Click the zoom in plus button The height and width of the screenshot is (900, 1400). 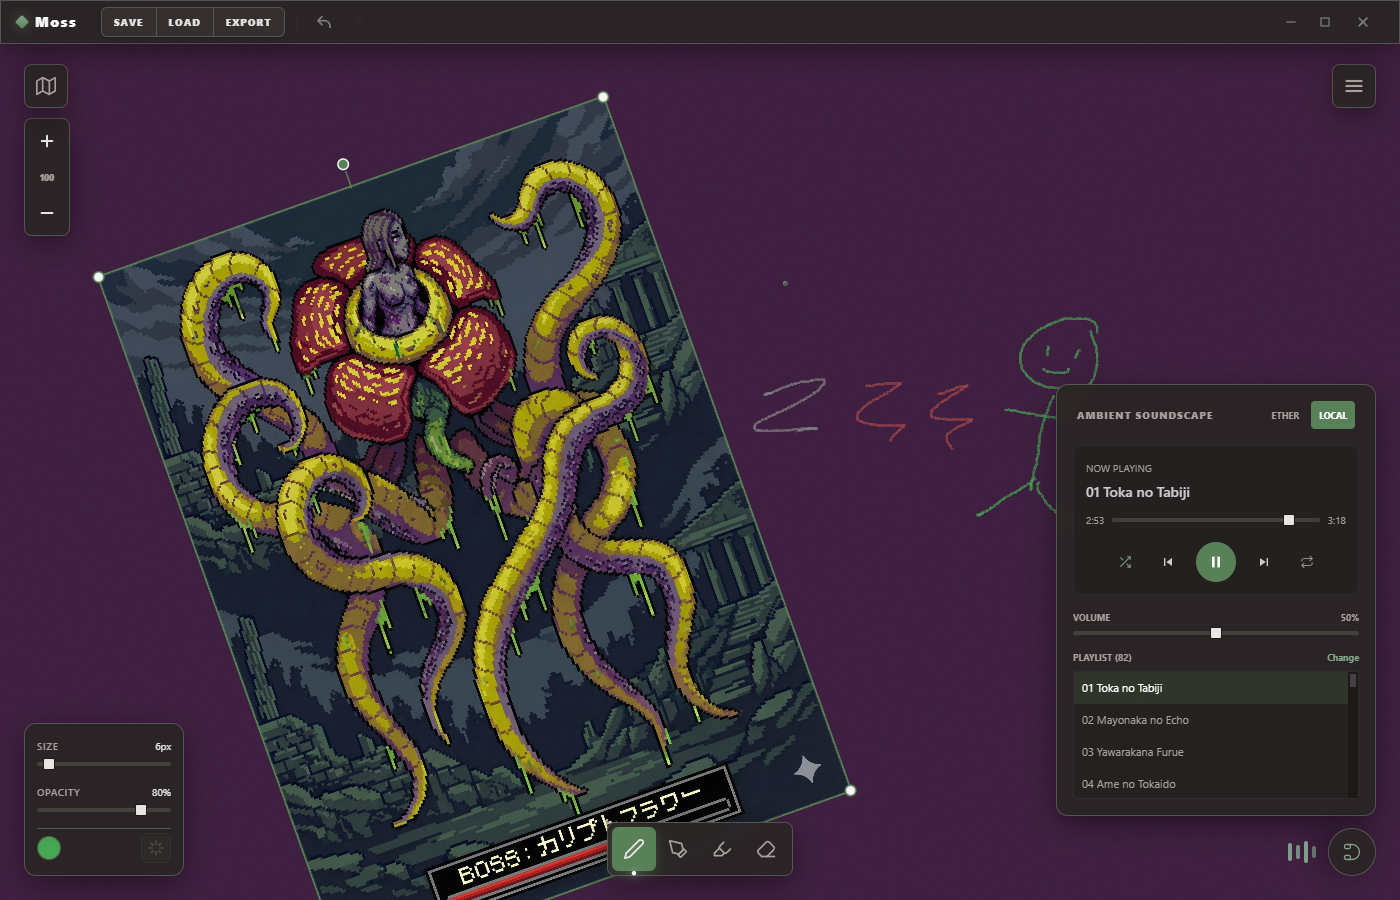tap(47, 141)
